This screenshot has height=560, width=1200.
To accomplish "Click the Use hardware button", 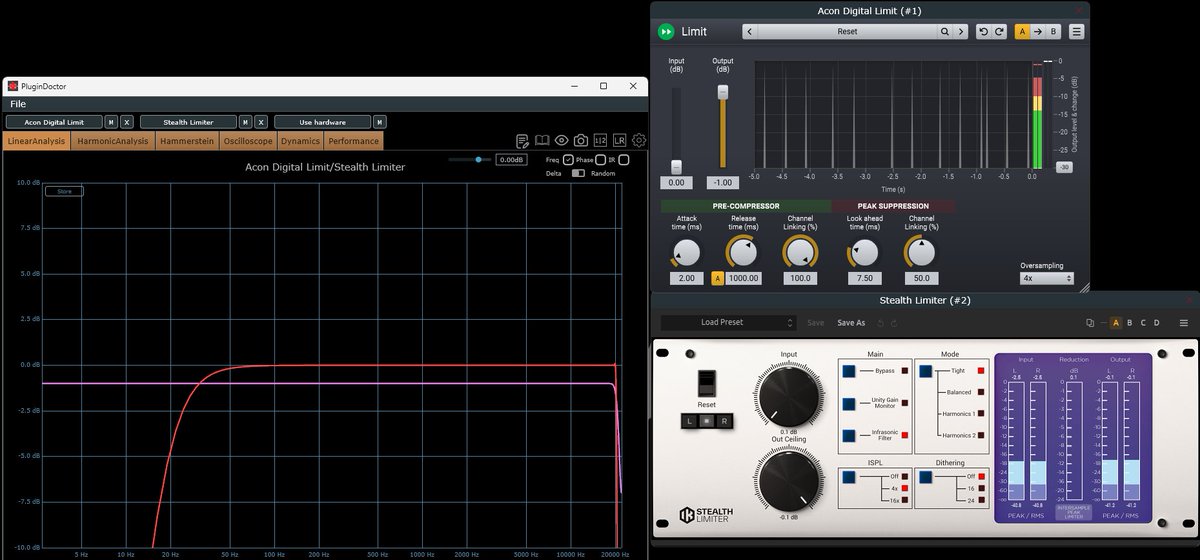I will coord(322,122).
